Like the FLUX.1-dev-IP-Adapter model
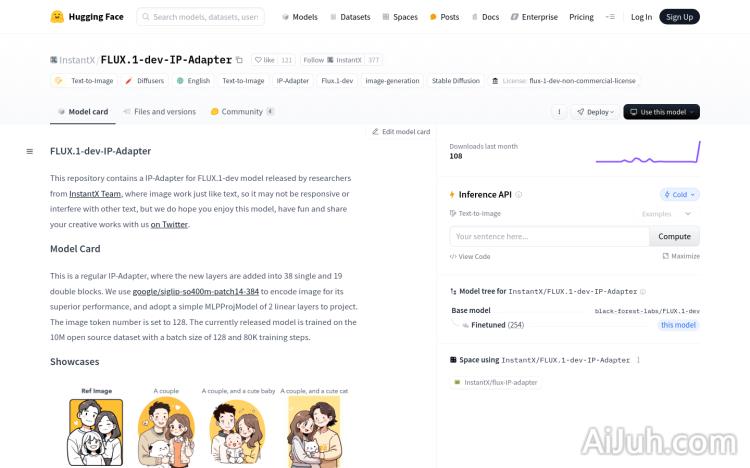 pyautogui.click(x=264, y=60)
